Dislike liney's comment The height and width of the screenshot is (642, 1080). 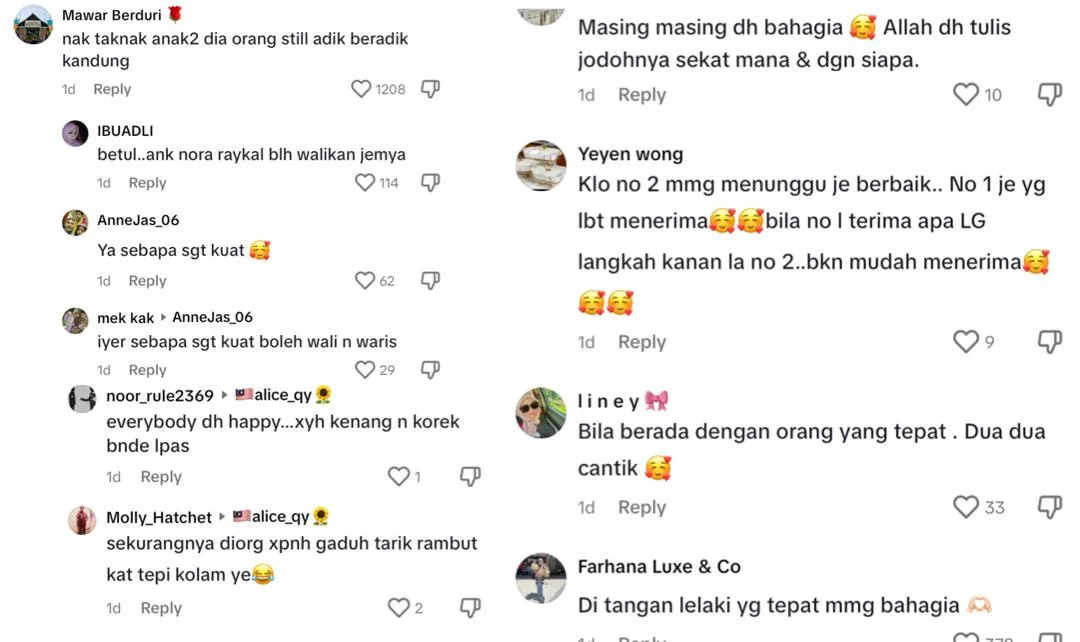click(1050, 507)
